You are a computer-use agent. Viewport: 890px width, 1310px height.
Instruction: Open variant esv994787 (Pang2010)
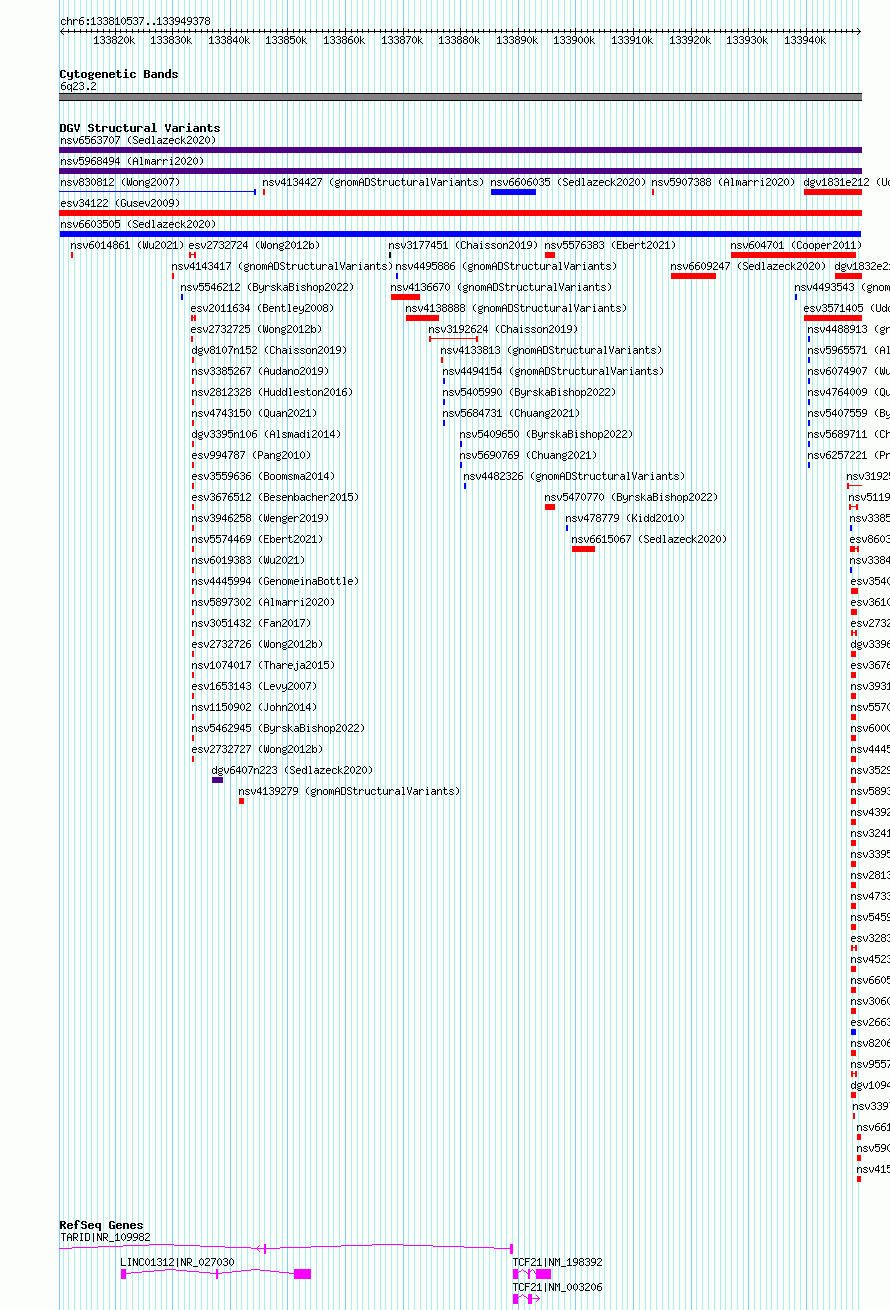pos(251,455)
